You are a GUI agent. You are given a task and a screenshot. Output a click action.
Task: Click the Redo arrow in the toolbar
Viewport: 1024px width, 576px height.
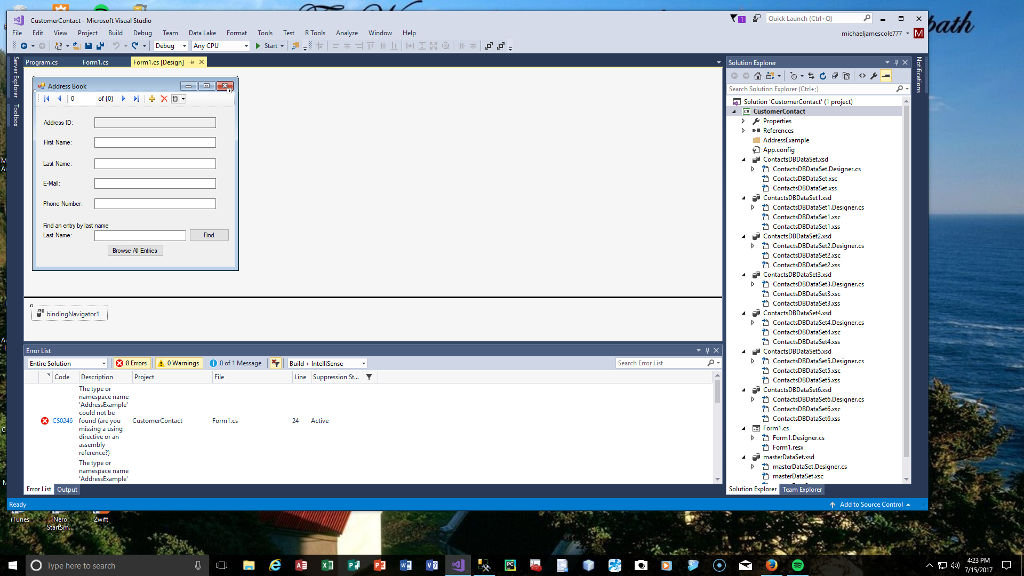(x=135, y=46)
